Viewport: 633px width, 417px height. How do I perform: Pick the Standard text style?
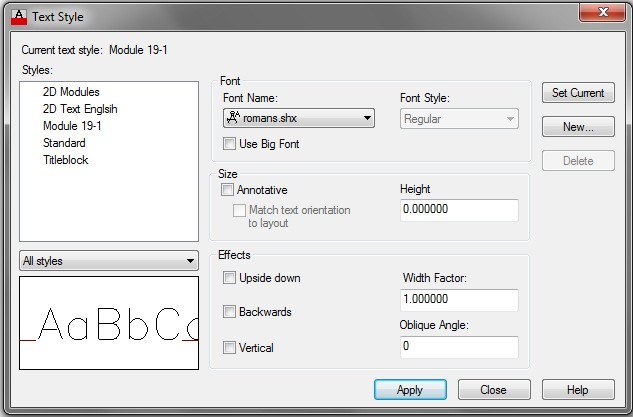(x=64, y=143)
